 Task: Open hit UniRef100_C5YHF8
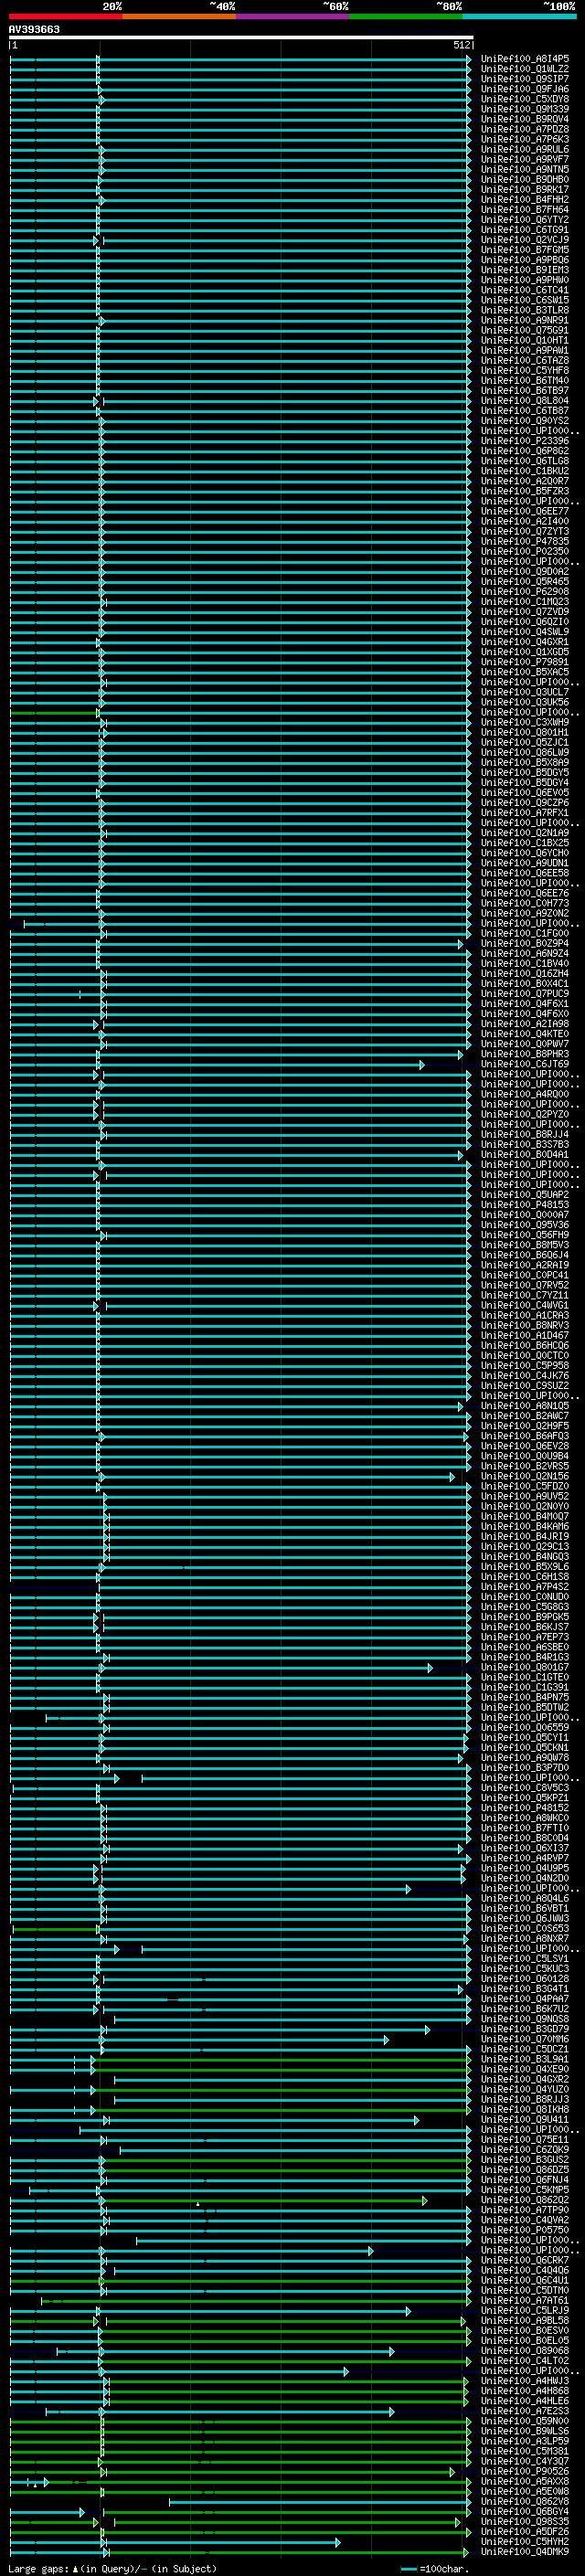[x=525, y=370]
